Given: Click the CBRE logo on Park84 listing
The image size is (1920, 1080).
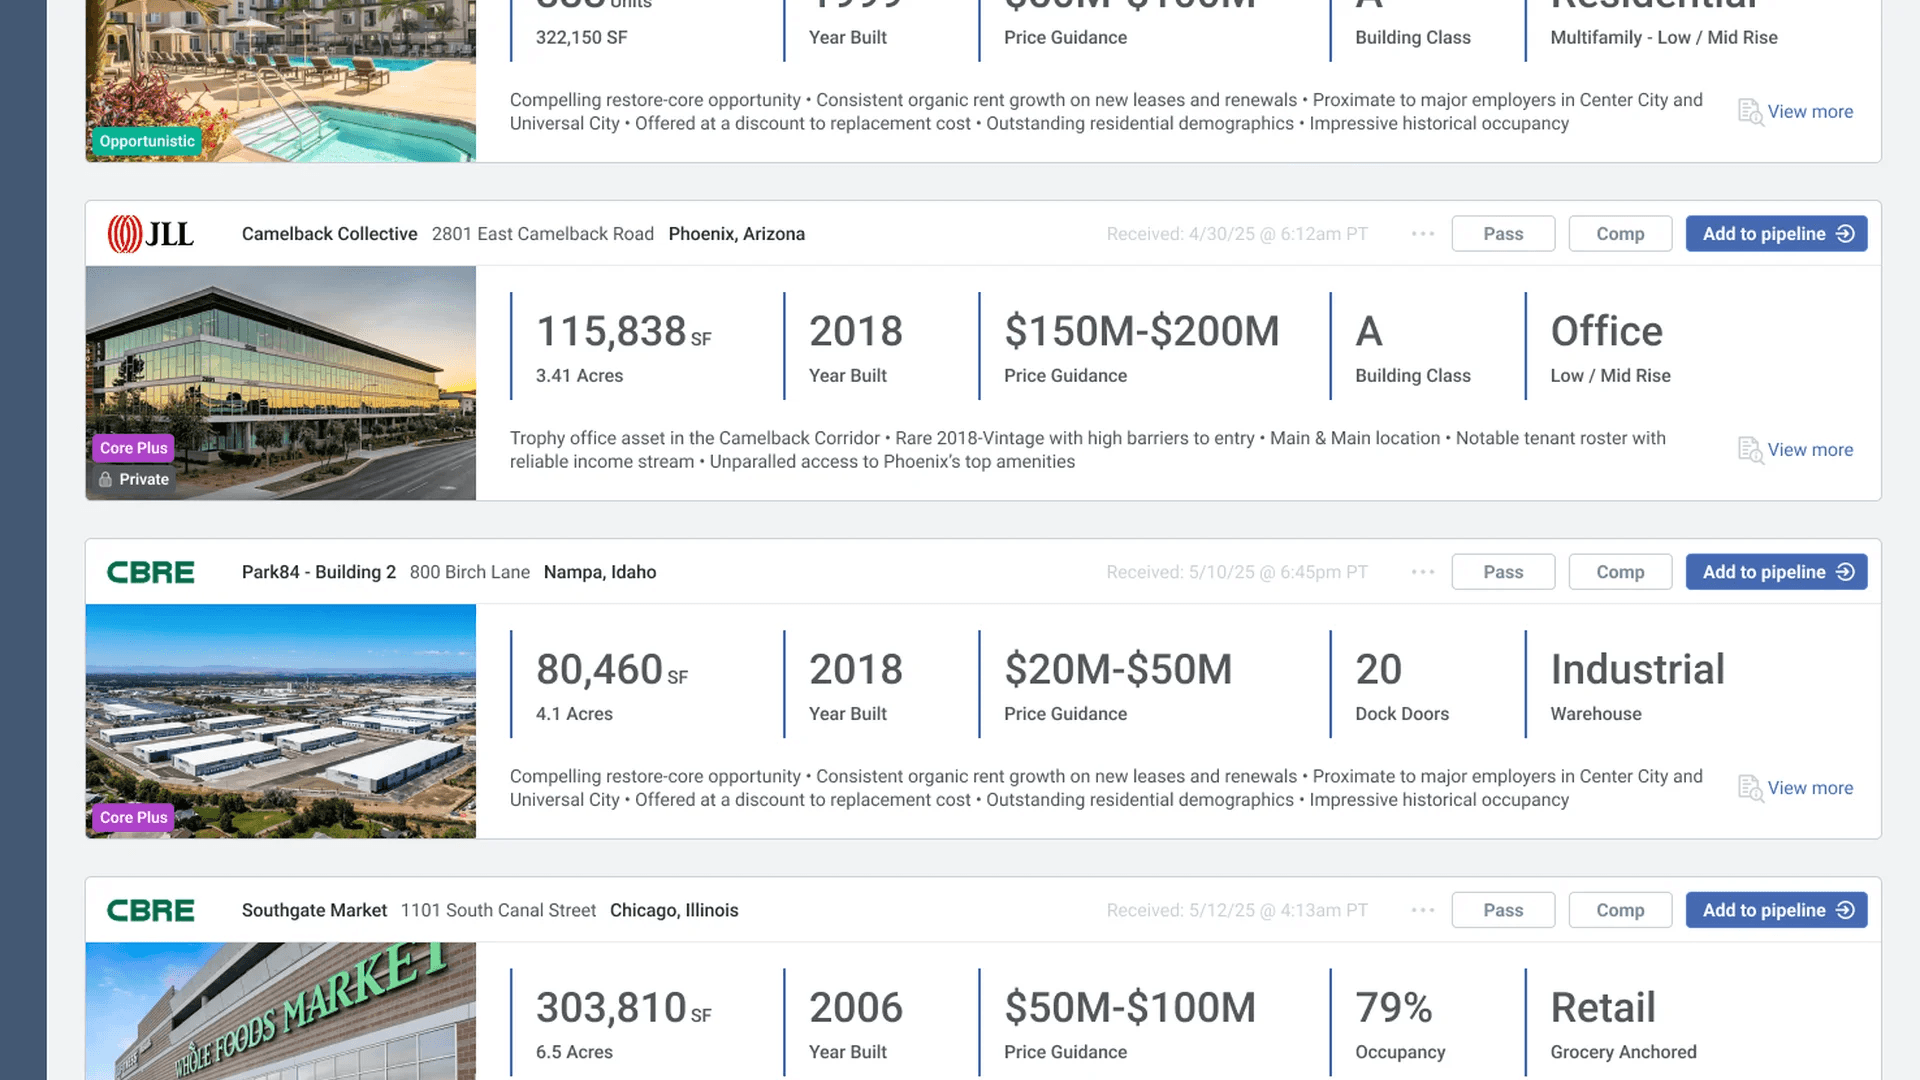Looking at the screenshot, I should click(150, 572).
